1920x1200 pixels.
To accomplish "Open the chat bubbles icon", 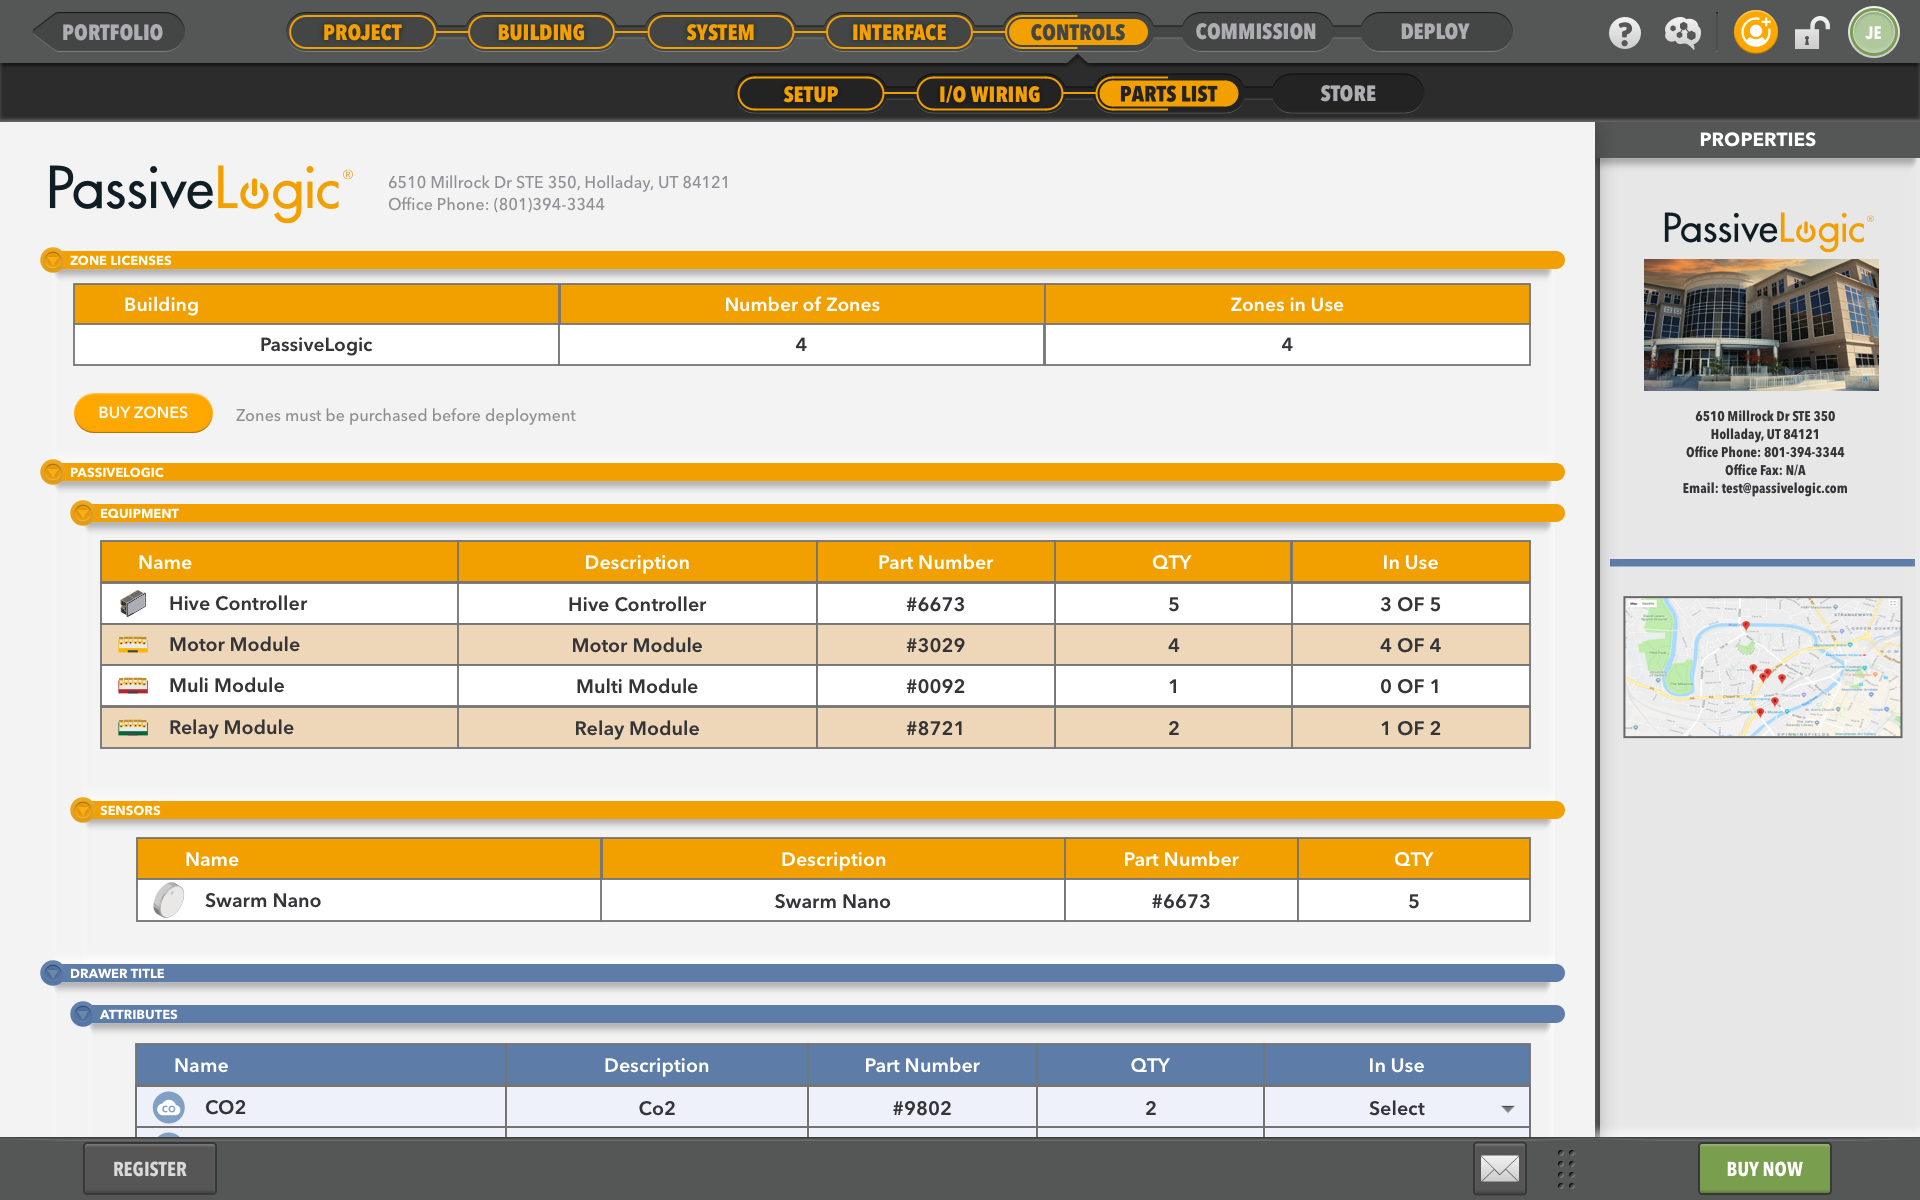I will pos(1682,33).
